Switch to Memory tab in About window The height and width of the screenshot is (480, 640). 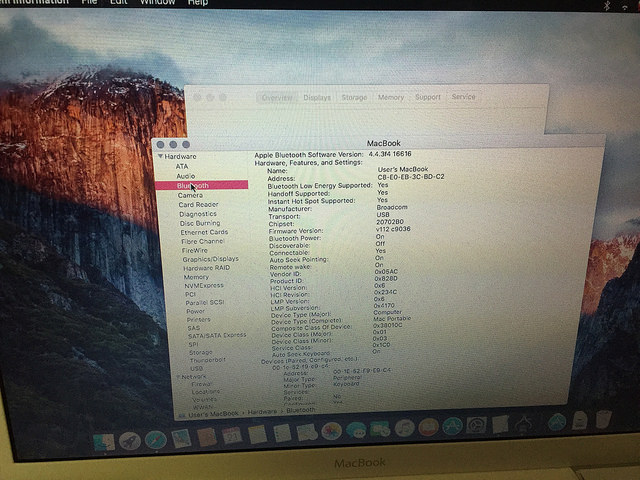click(x=391, y=97)
